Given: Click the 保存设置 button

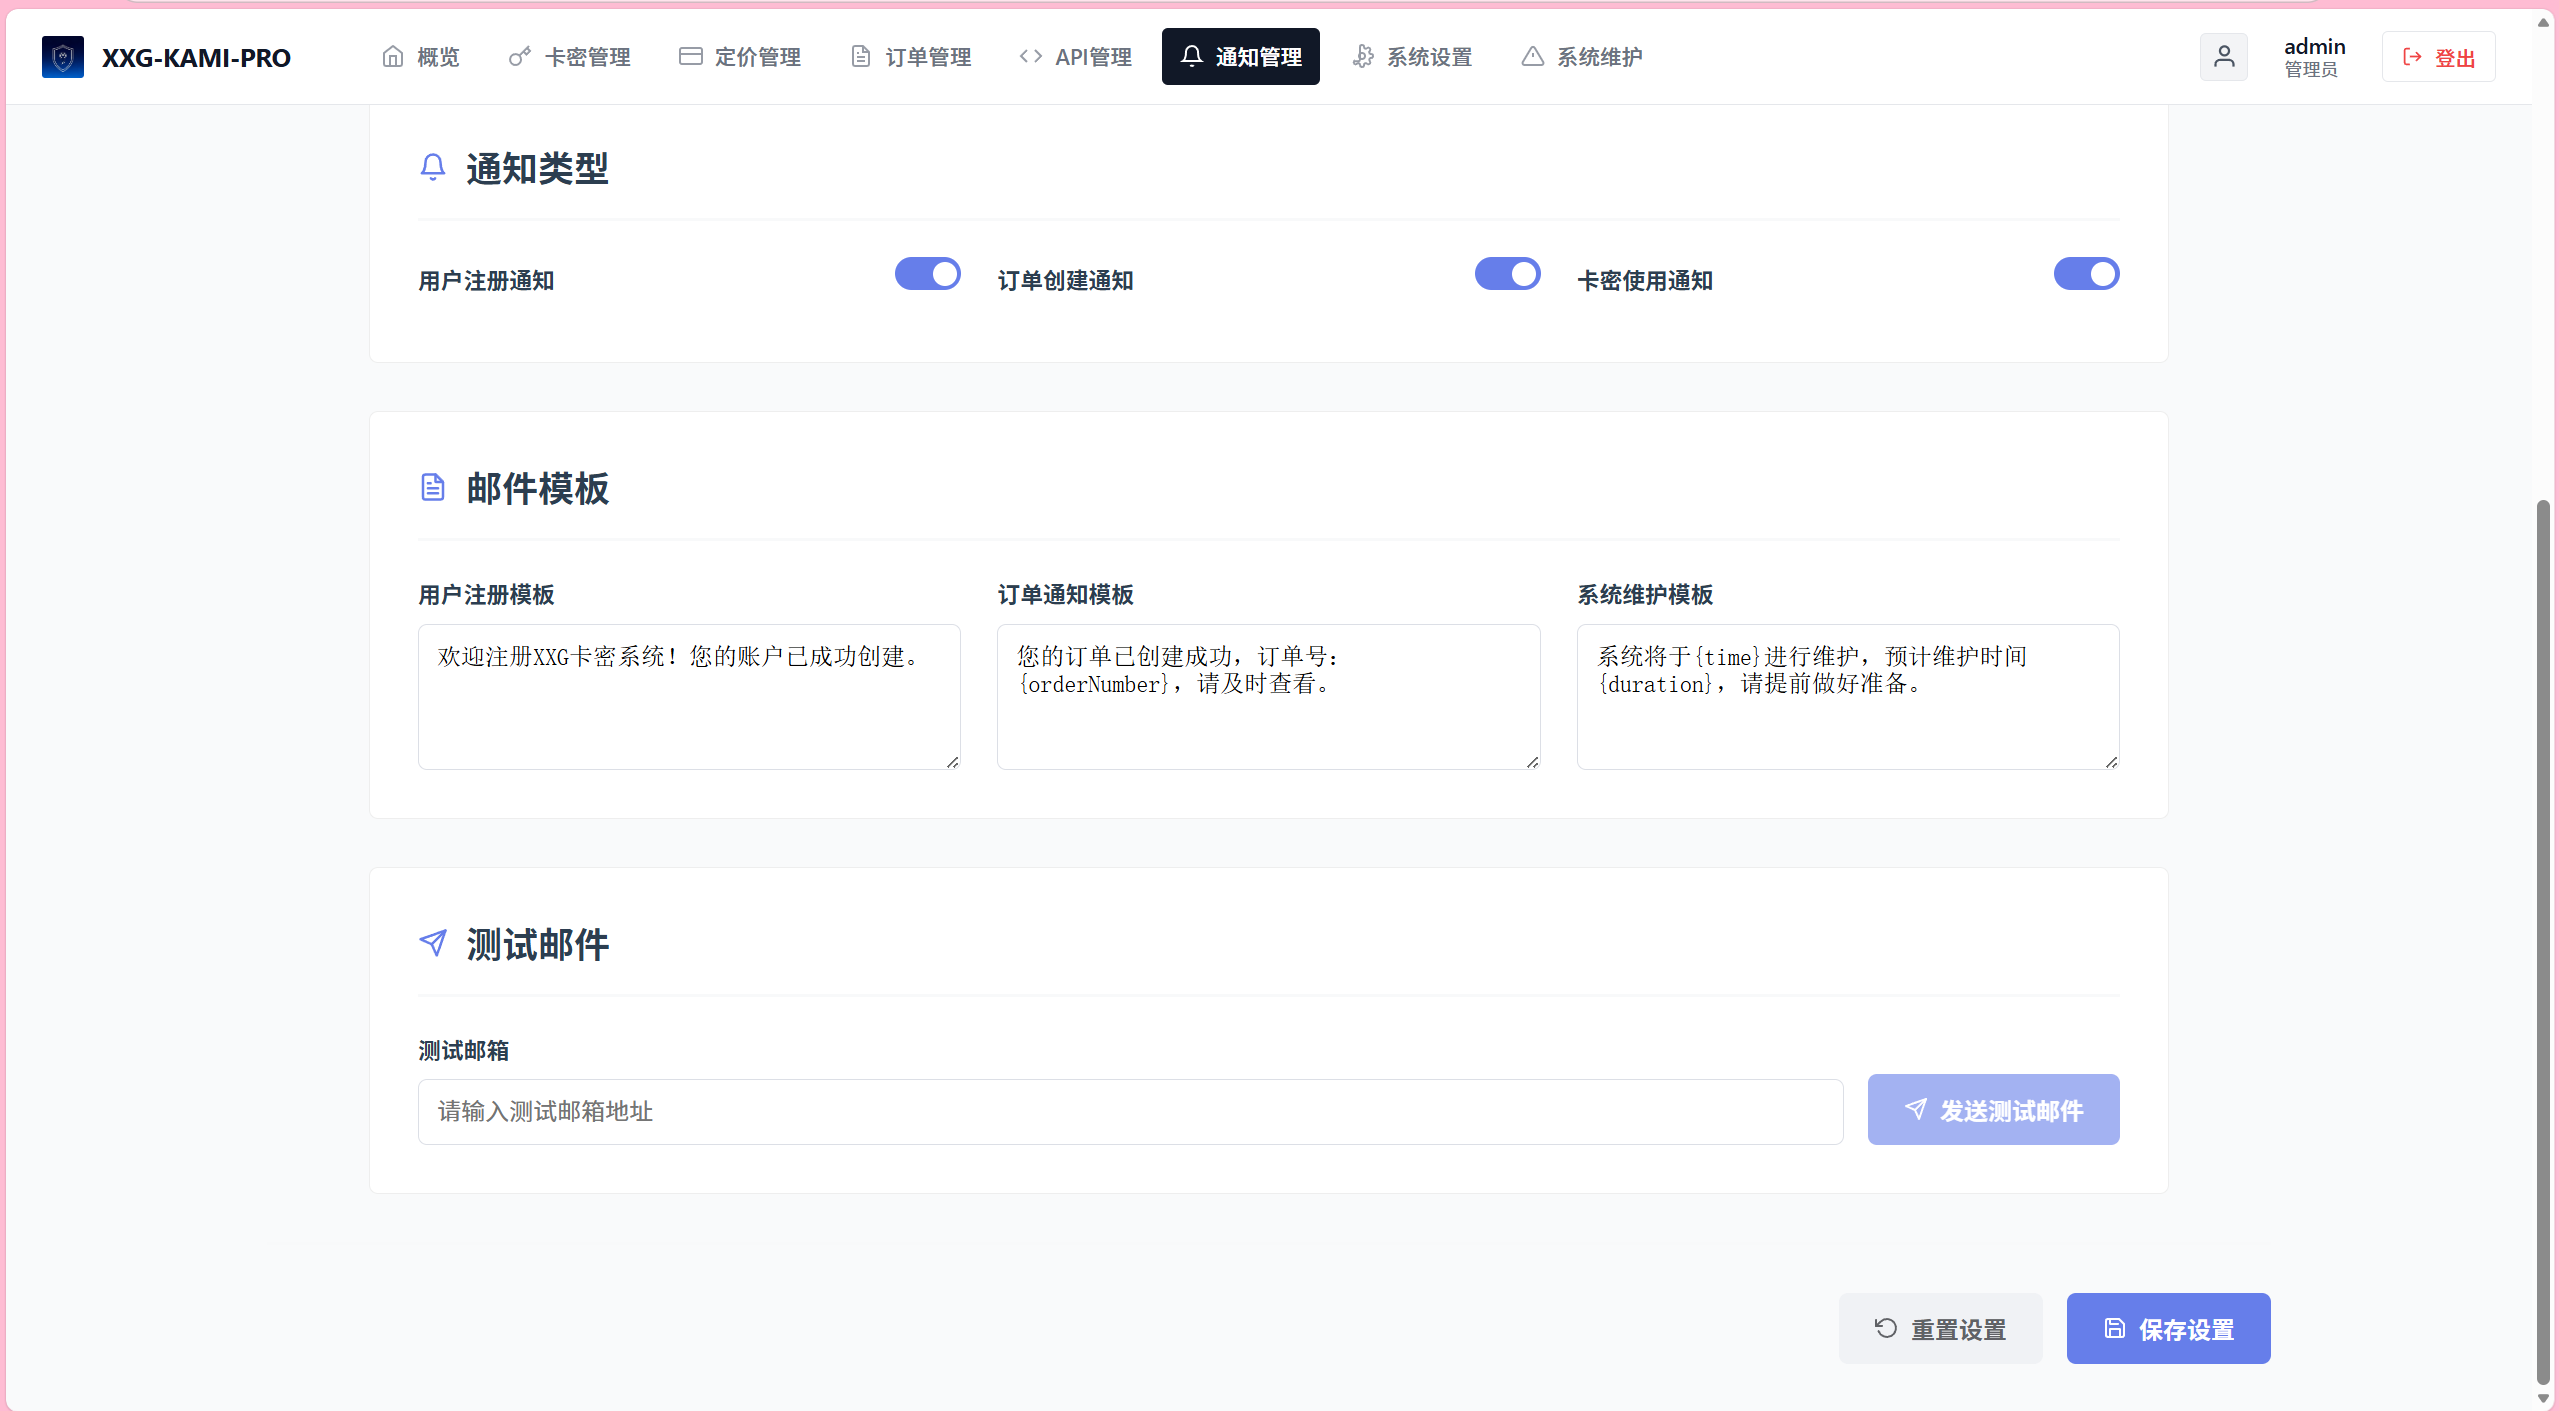Looking at the screenshot, I should click(2168, 1328).
